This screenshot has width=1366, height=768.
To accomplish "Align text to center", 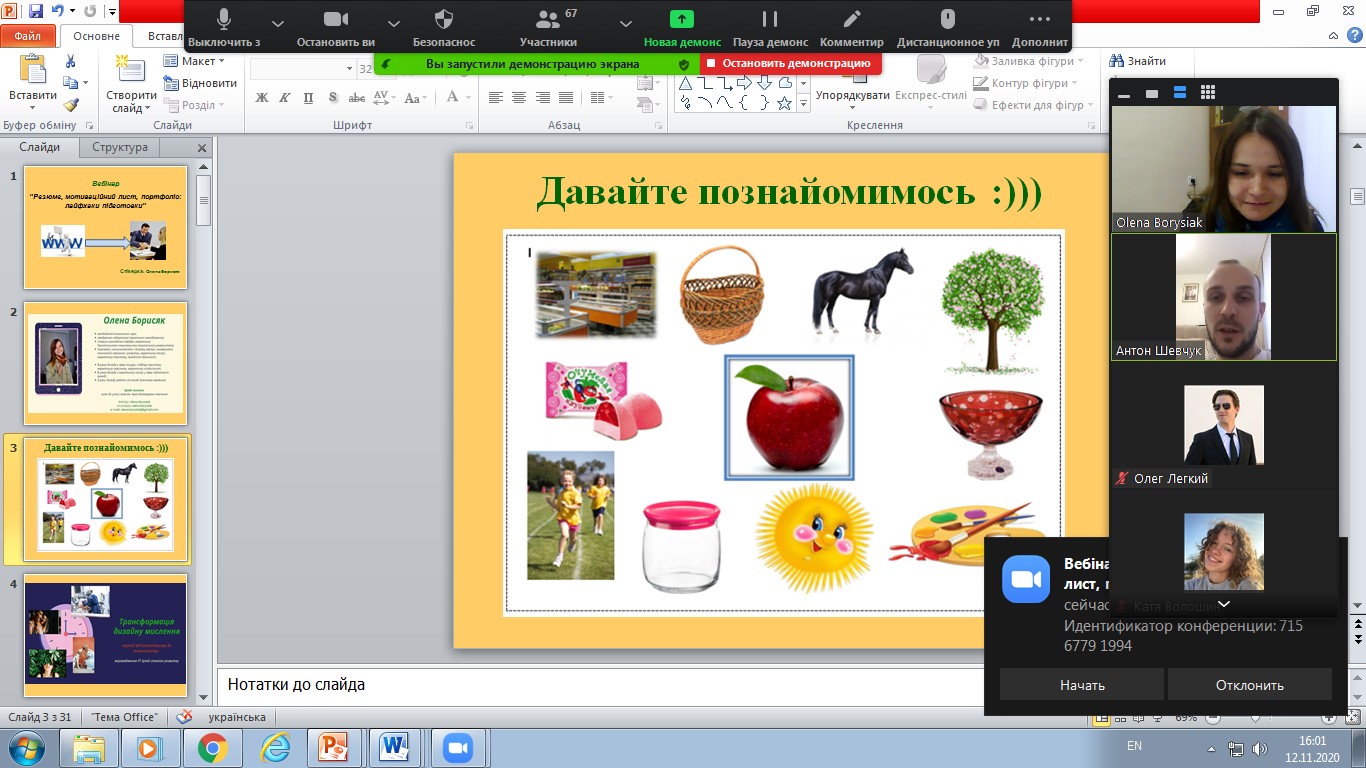I will (x=518, y=97).
